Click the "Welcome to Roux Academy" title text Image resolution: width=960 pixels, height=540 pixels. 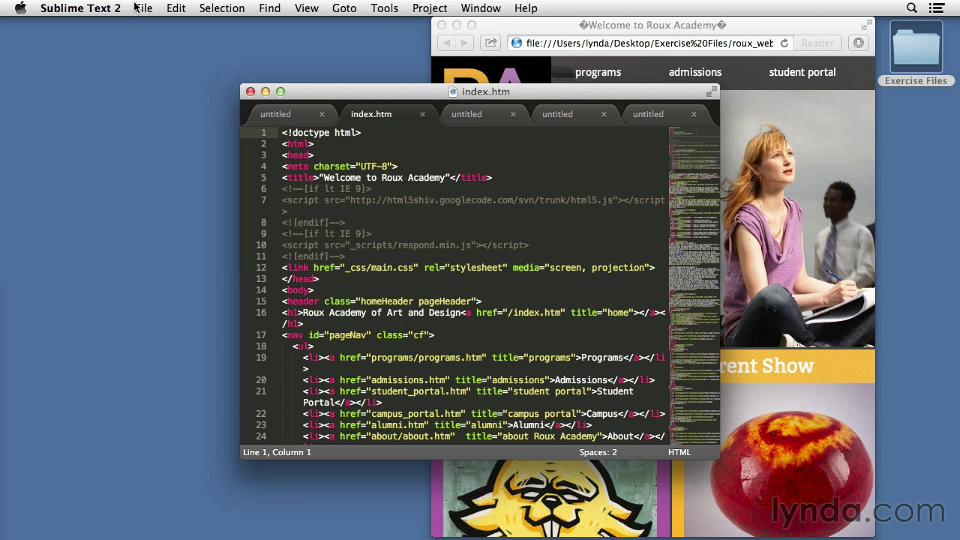pos(384,178)
